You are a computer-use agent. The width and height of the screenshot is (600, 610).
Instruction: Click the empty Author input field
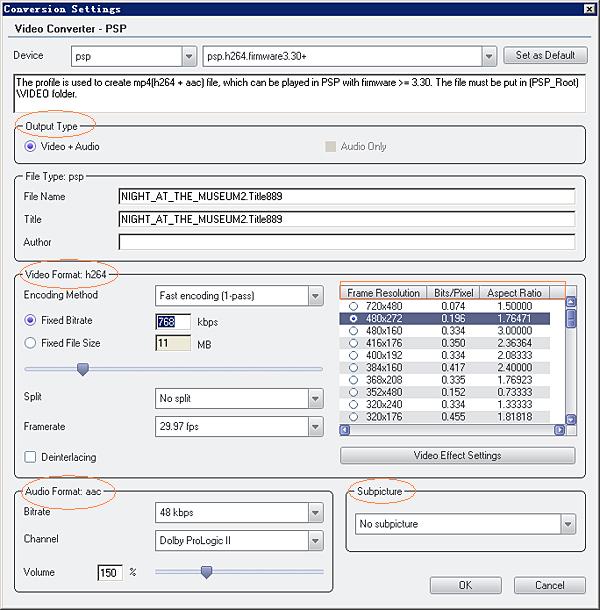coord(347,242)
